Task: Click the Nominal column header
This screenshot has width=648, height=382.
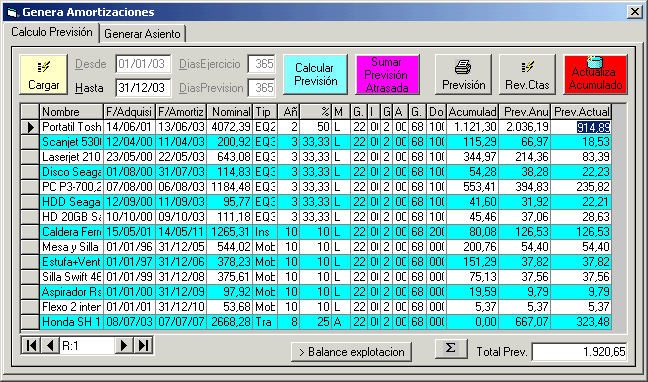Action: click(x=229, y=112)
